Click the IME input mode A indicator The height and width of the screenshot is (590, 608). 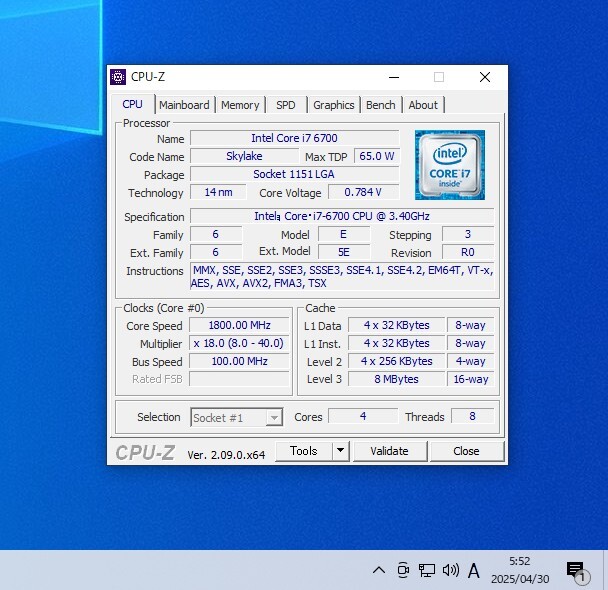[473, 570]
